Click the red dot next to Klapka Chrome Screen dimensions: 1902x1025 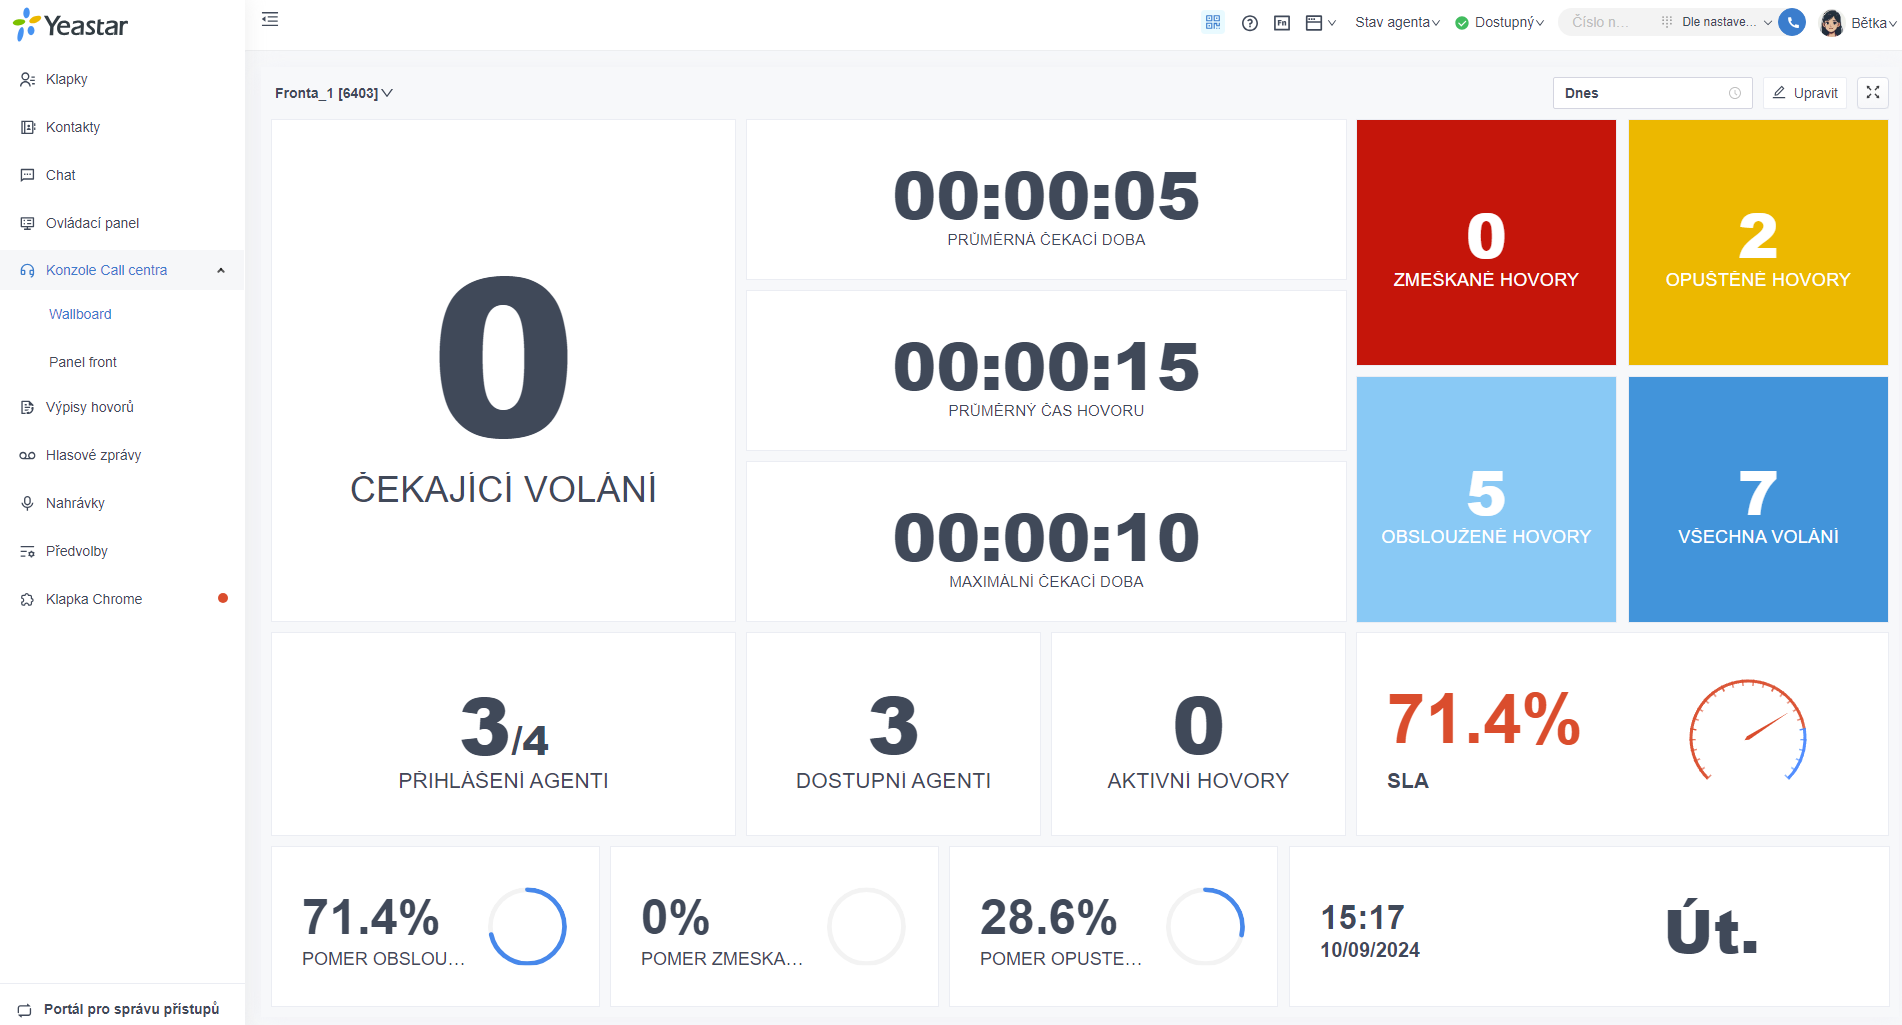[x=223, y=598]
